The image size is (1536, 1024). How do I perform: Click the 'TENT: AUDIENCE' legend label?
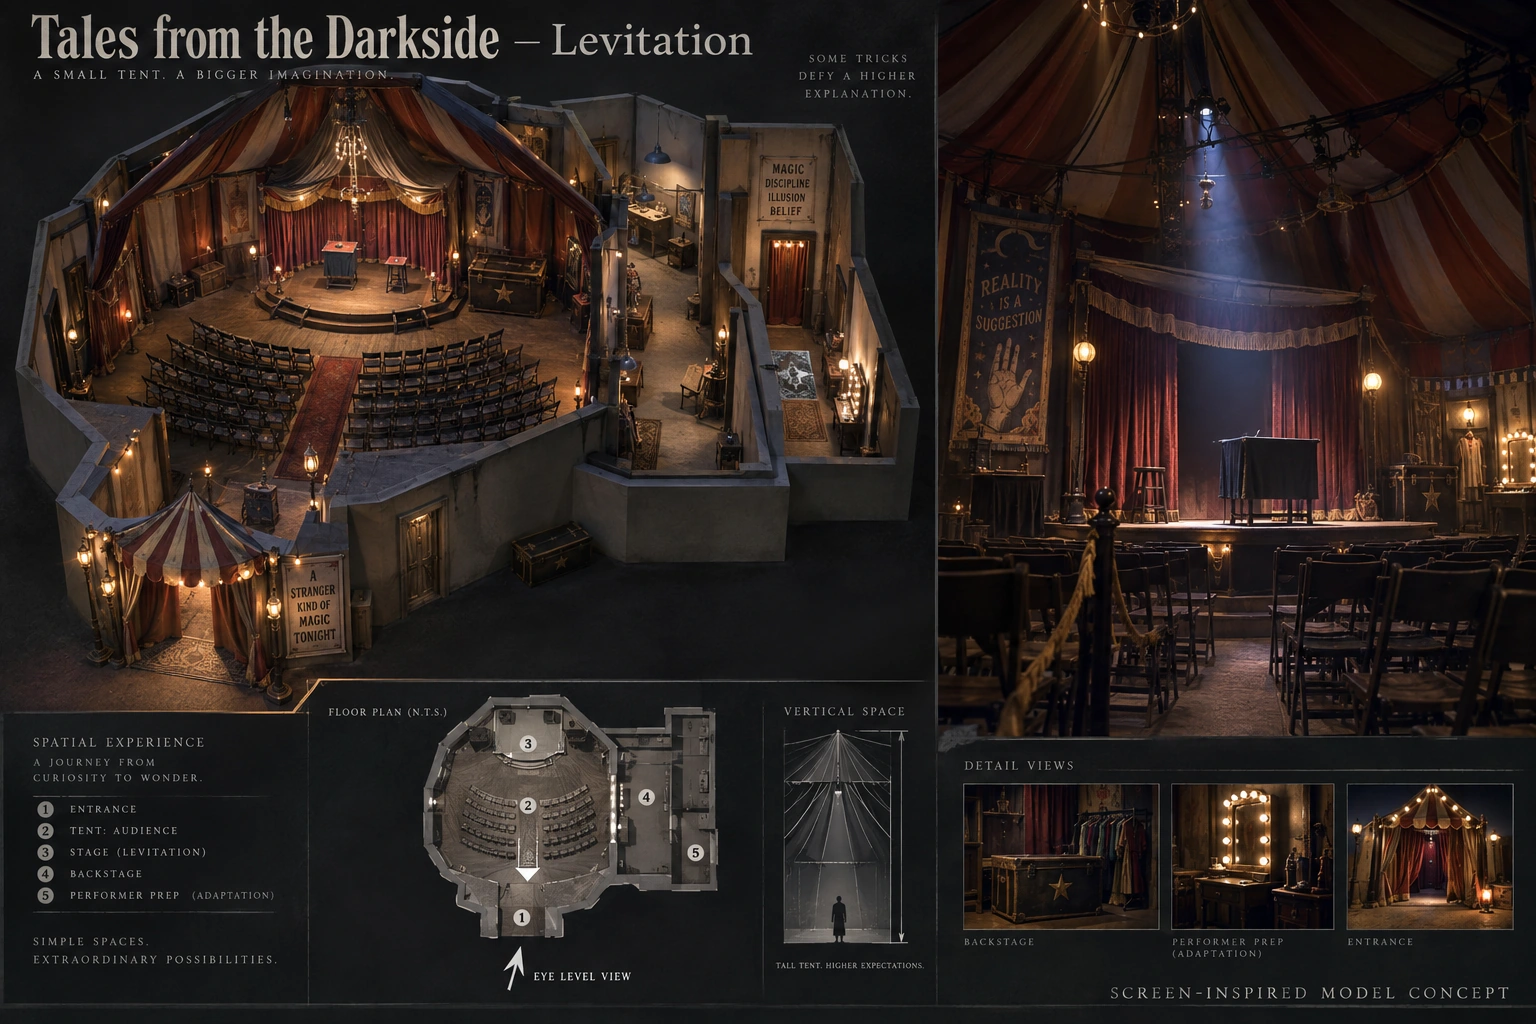[x=124, y=831]
